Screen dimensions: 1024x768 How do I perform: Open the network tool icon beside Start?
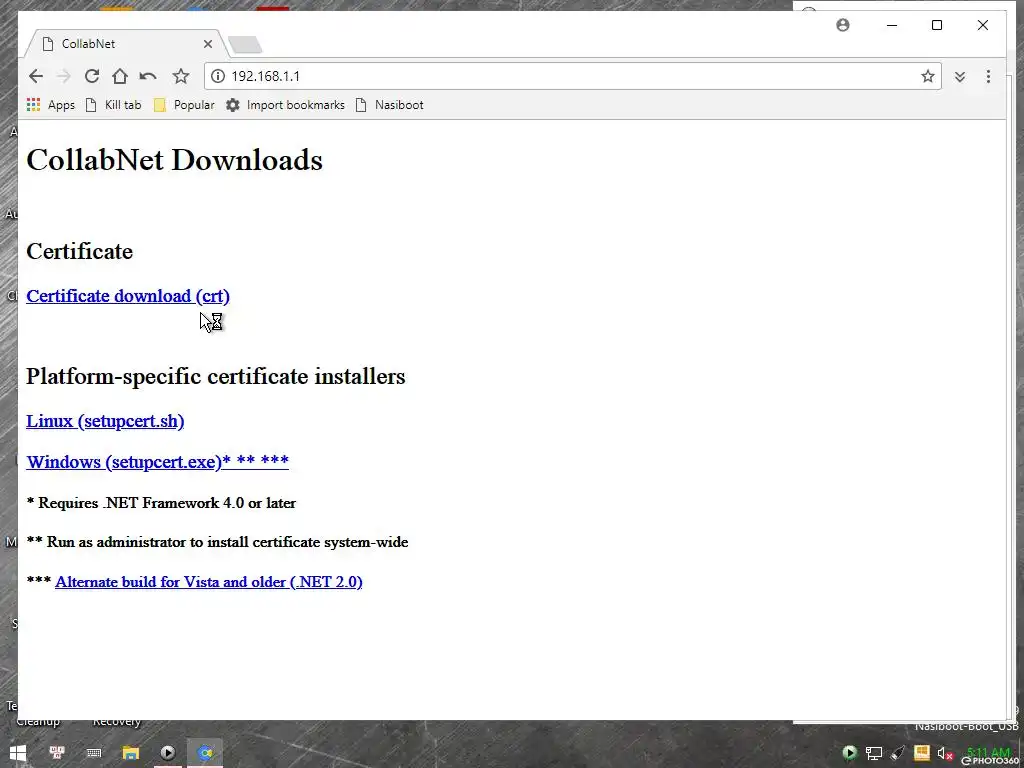tap(56, 753)
